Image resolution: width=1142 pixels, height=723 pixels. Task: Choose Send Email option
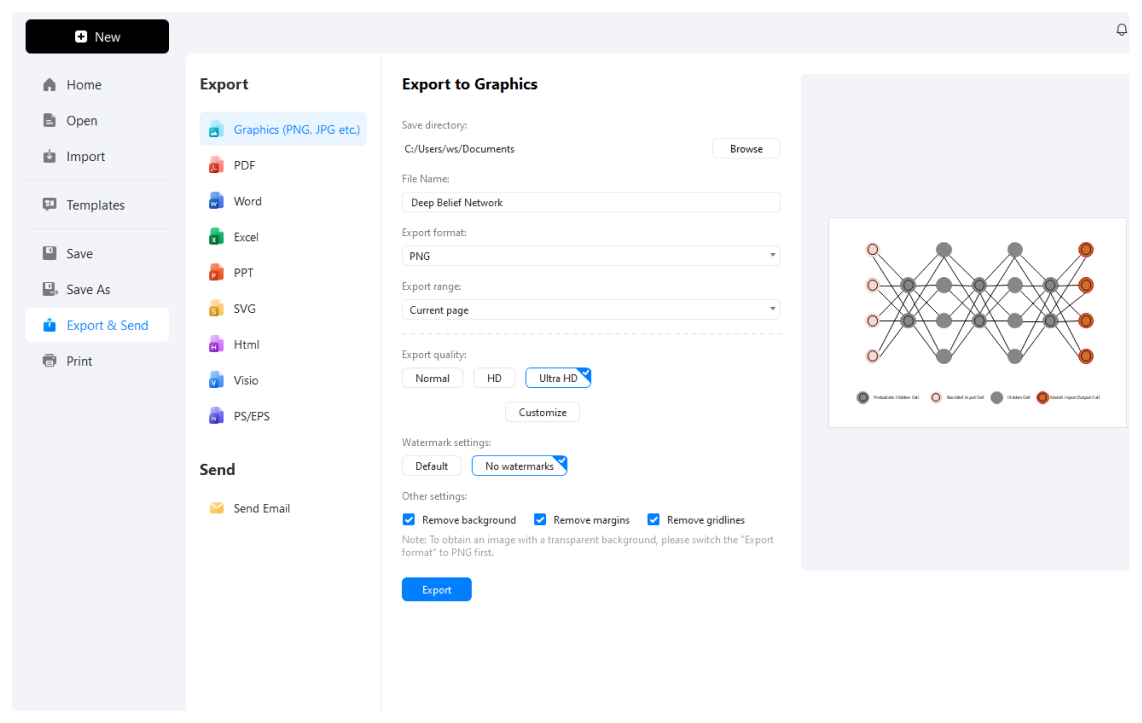[283, 508]
